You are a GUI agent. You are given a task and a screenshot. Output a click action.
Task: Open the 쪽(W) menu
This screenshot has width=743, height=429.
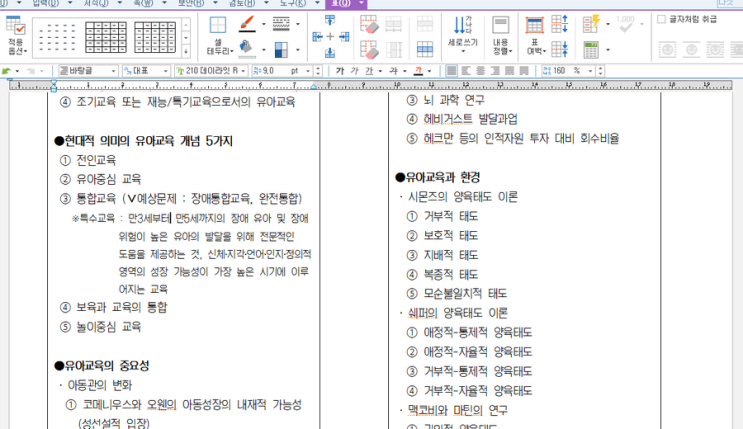(143, 3)
